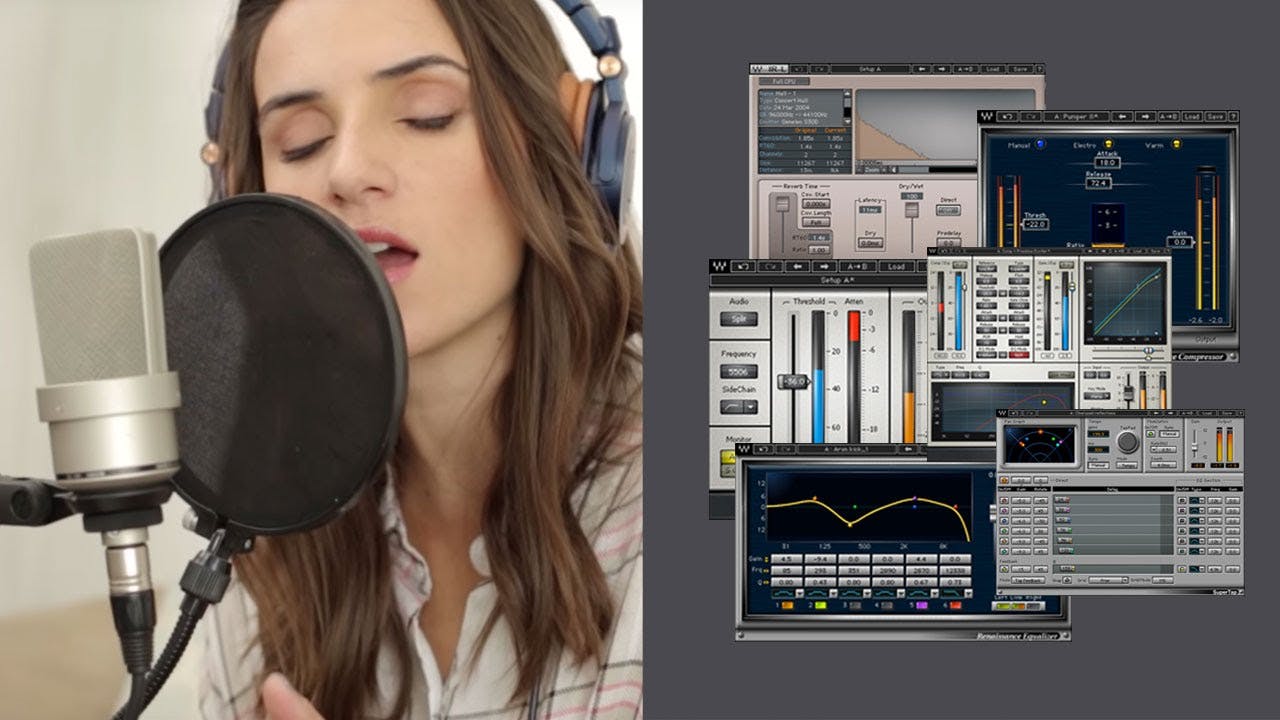
Task: Click A->B in the DeEsser toolbar
Action: pos(858,266)
